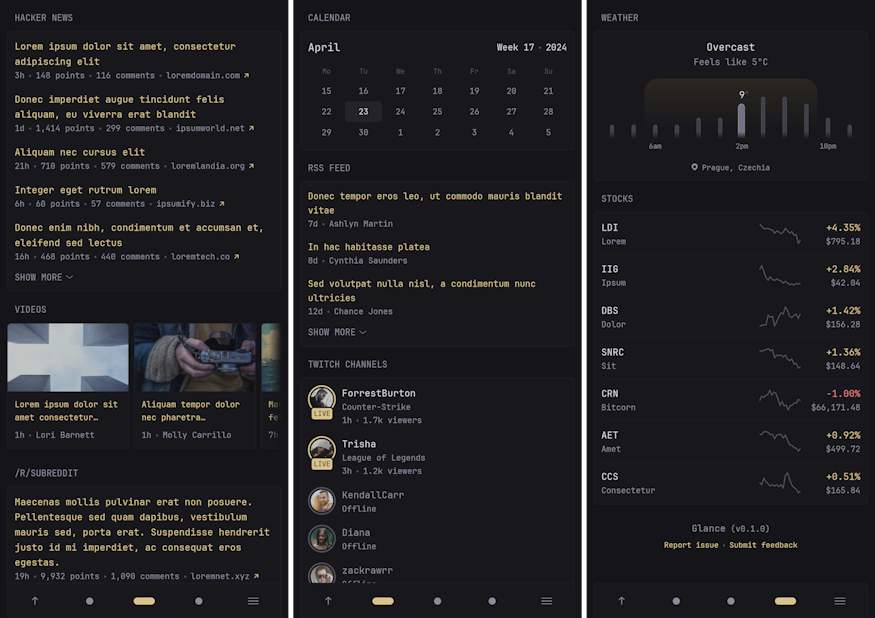The image size is (875, 618).
Task: Click the scroll-to-top arrow in the middle column
Action: click(328, 601)
